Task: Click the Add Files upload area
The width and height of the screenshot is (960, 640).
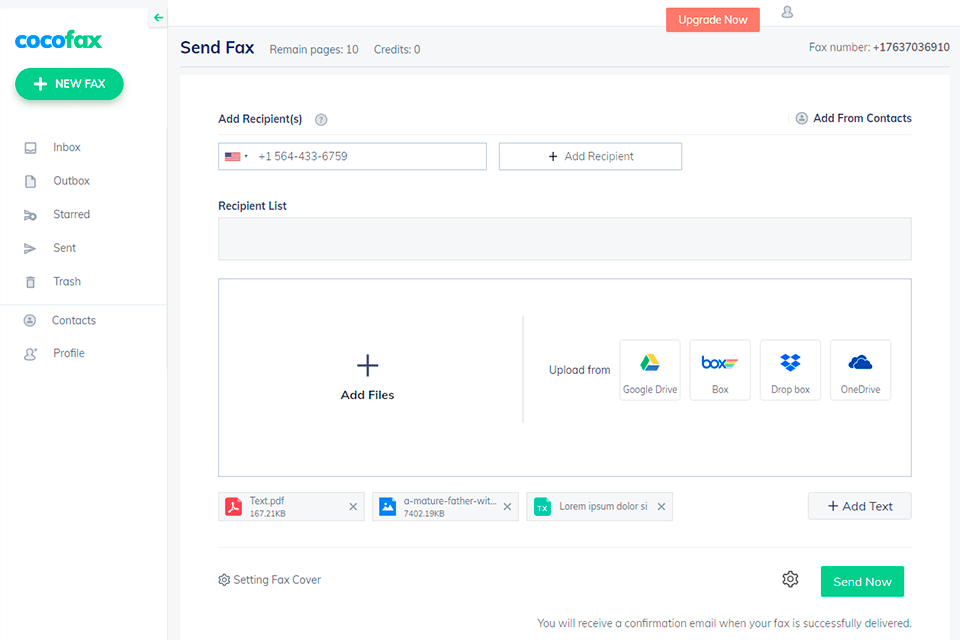Action: pyautogui.click(x=367, y=377)
